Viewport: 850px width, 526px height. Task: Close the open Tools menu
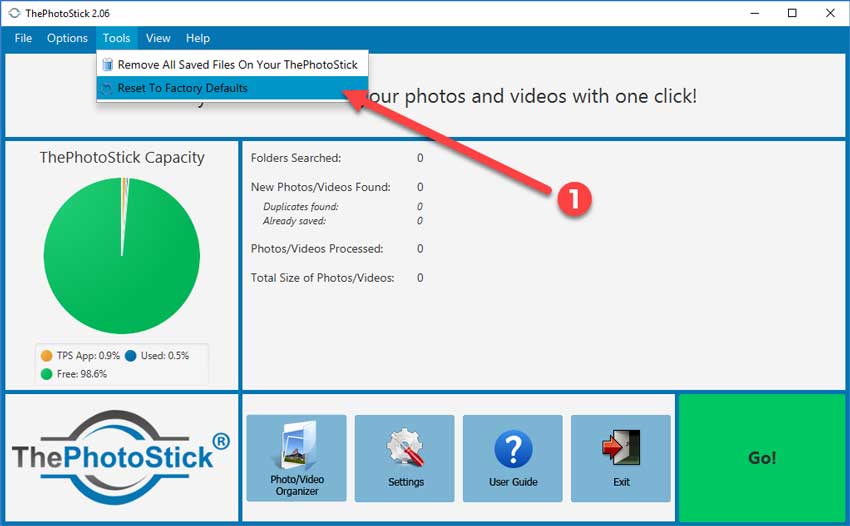pyautogui.click(x=117, y=38)
